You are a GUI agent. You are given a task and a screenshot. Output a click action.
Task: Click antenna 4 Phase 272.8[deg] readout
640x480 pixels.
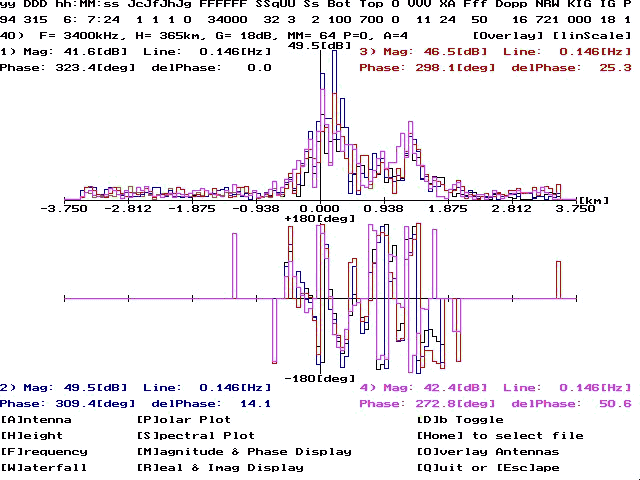coord(427,404)
